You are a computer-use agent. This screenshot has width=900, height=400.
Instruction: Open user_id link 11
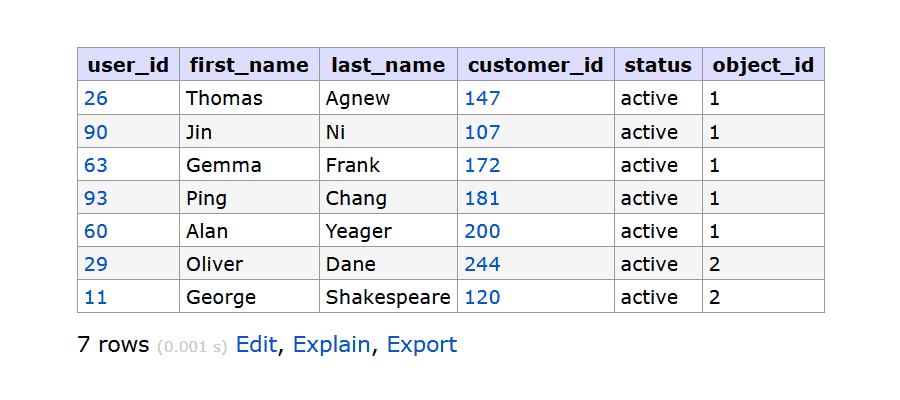pos(95,297)
